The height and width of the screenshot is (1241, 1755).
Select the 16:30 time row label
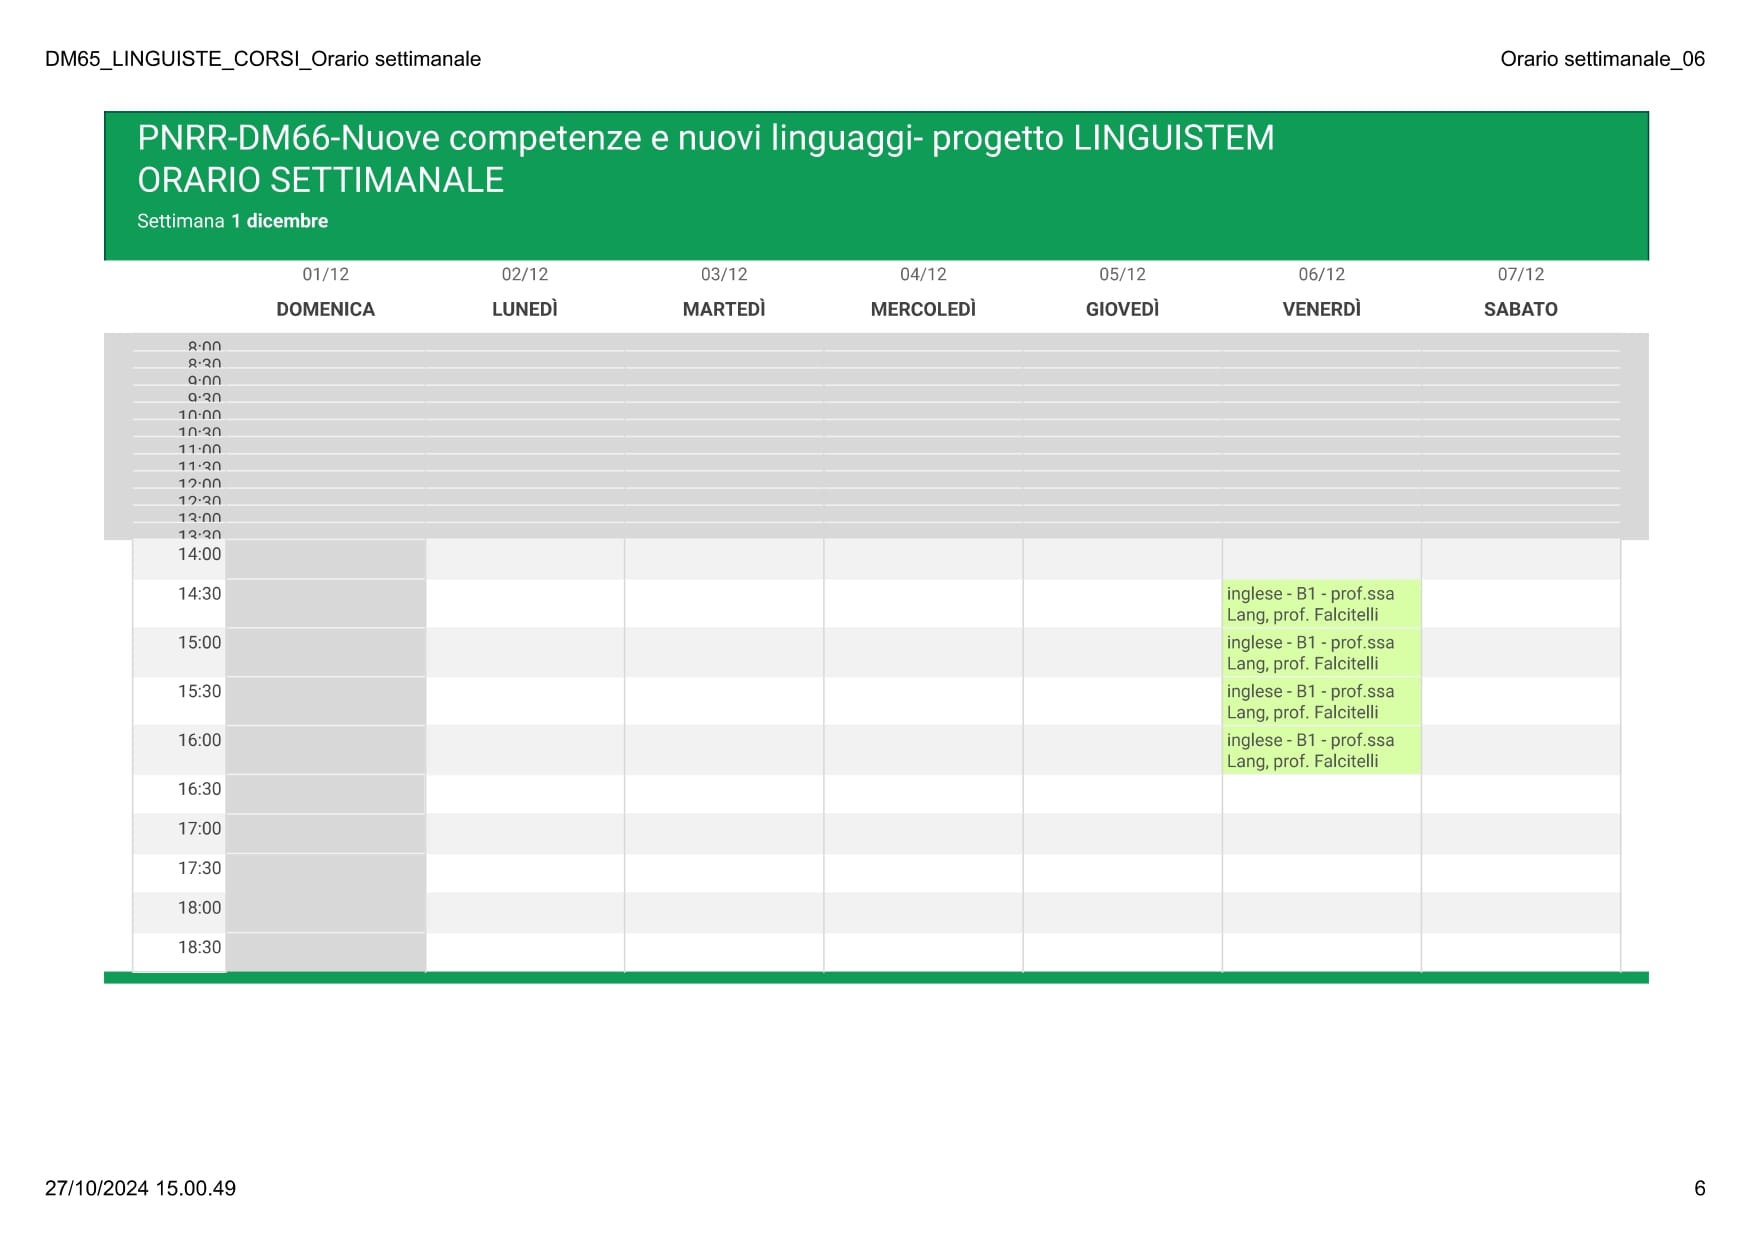click(x=199, y=789)
